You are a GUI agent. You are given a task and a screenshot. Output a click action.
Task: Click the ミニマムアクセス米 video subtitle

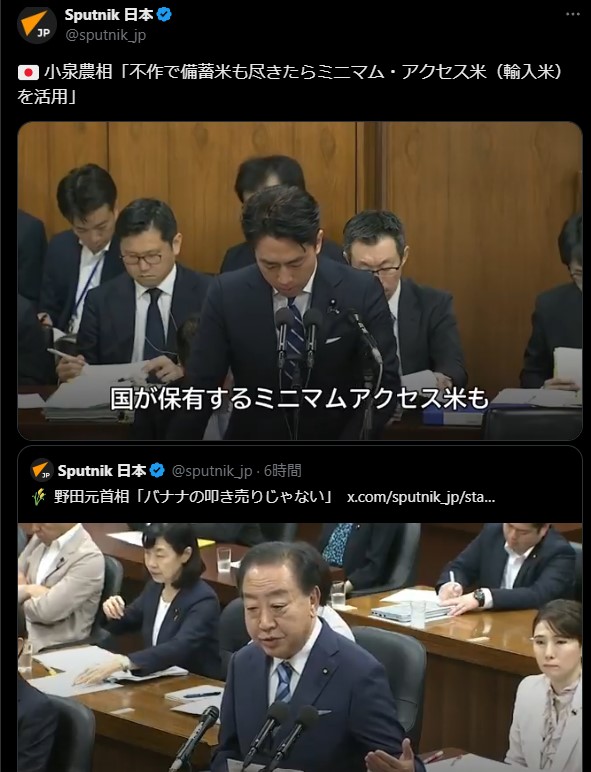299,398
